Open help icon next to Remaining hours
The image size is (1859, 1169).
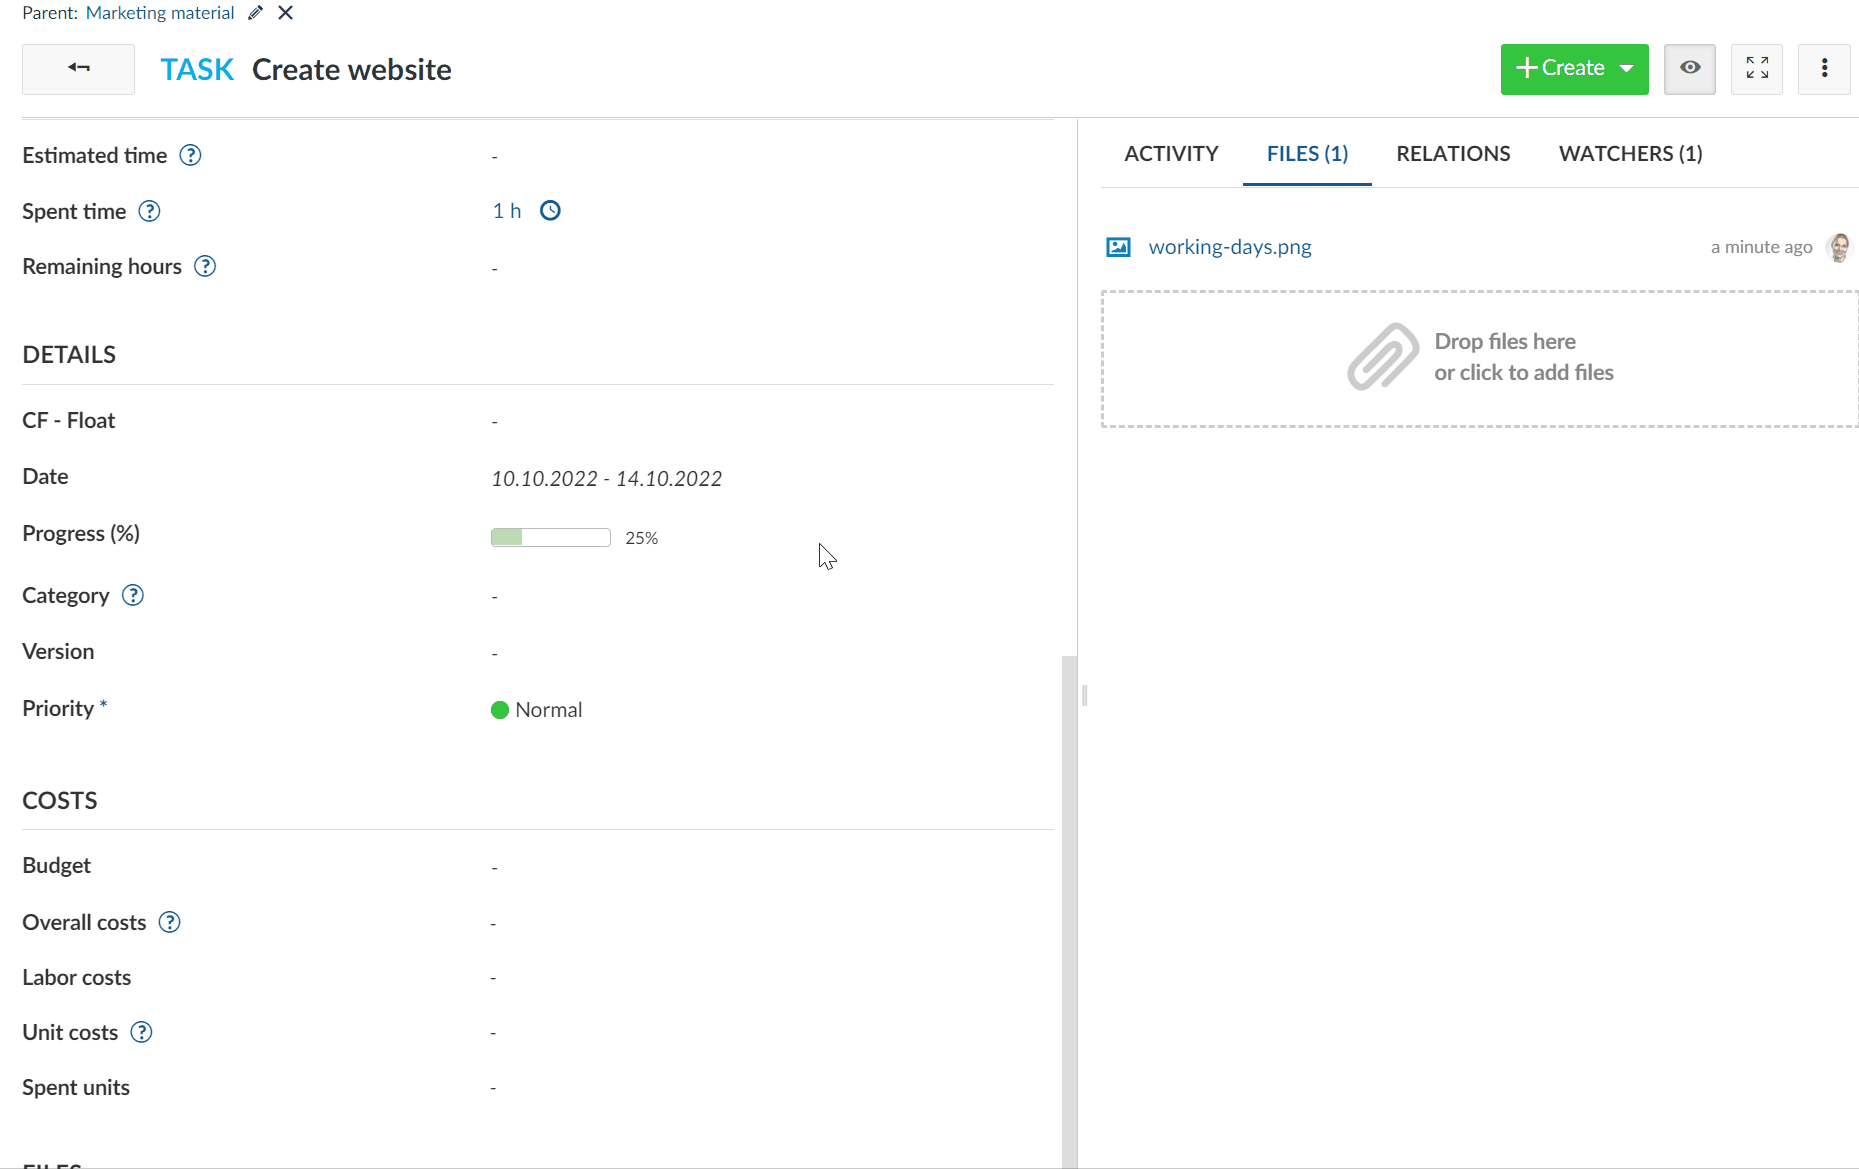tap(205, 267)
